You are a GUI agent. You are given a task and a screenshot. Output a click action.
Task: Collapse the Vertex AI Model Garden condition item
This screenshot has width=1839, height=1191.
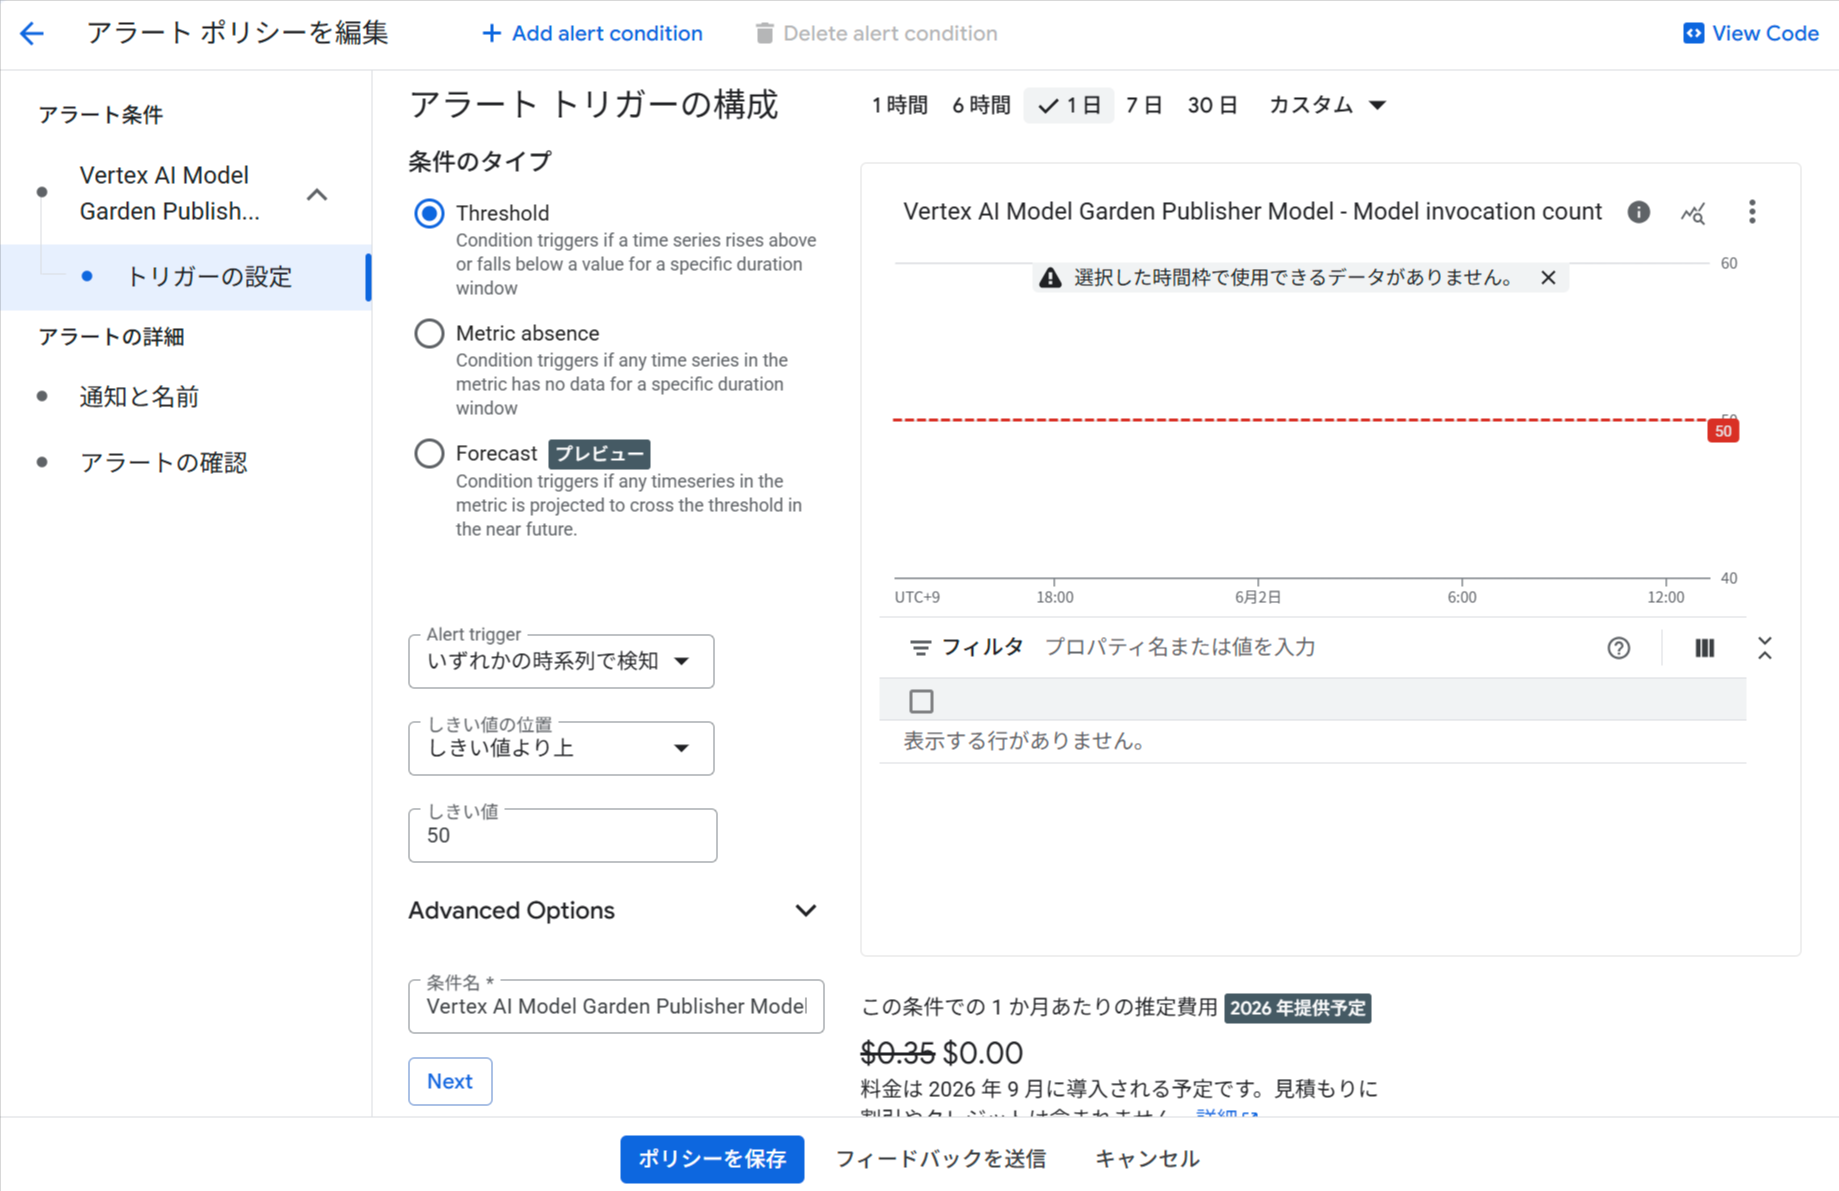[317, 194]
